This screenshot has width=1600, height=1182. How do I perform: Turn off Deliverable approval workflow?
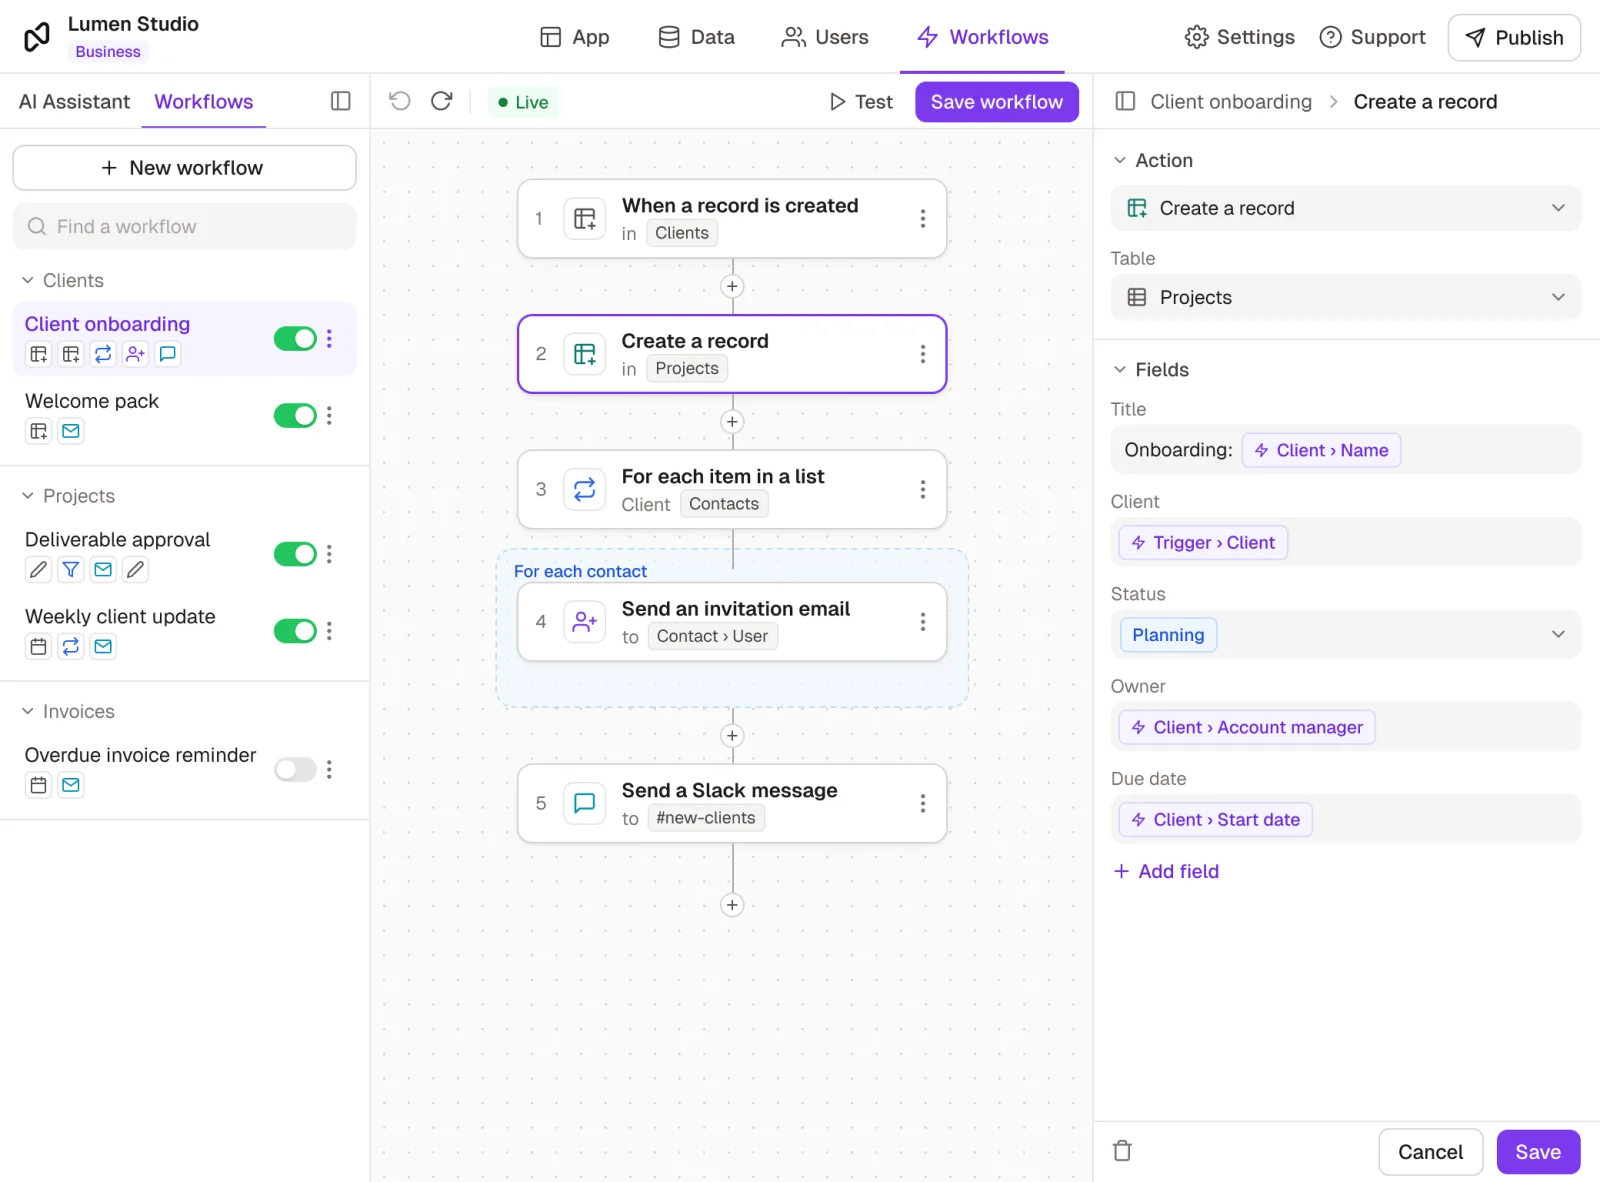point(295,554)
